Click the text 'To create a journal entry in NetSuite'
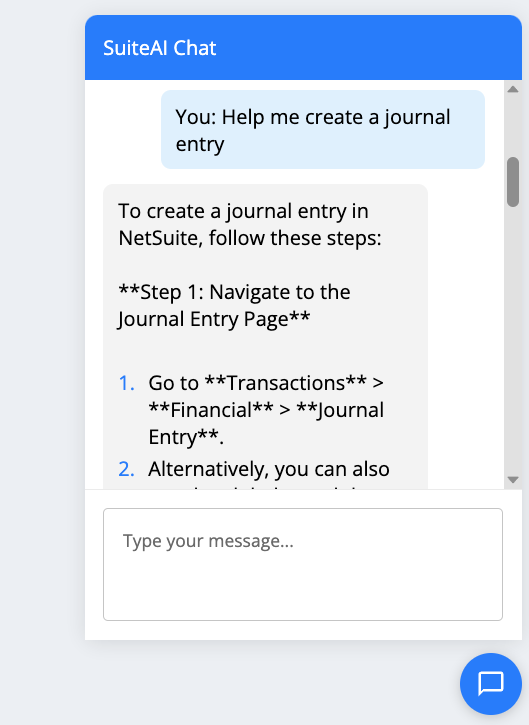529x725 pixels. pos(243,225)
